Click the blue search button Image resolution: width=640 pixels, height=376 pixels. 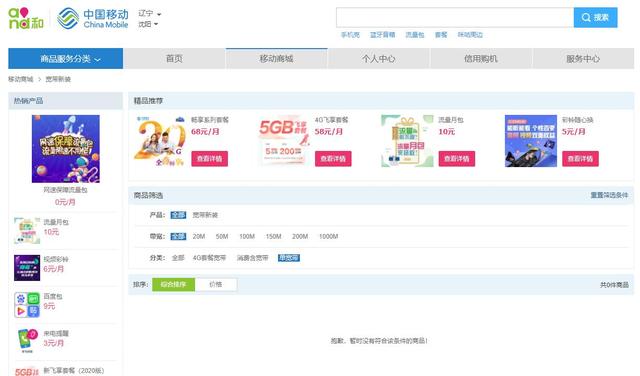(x=595, y=18)
